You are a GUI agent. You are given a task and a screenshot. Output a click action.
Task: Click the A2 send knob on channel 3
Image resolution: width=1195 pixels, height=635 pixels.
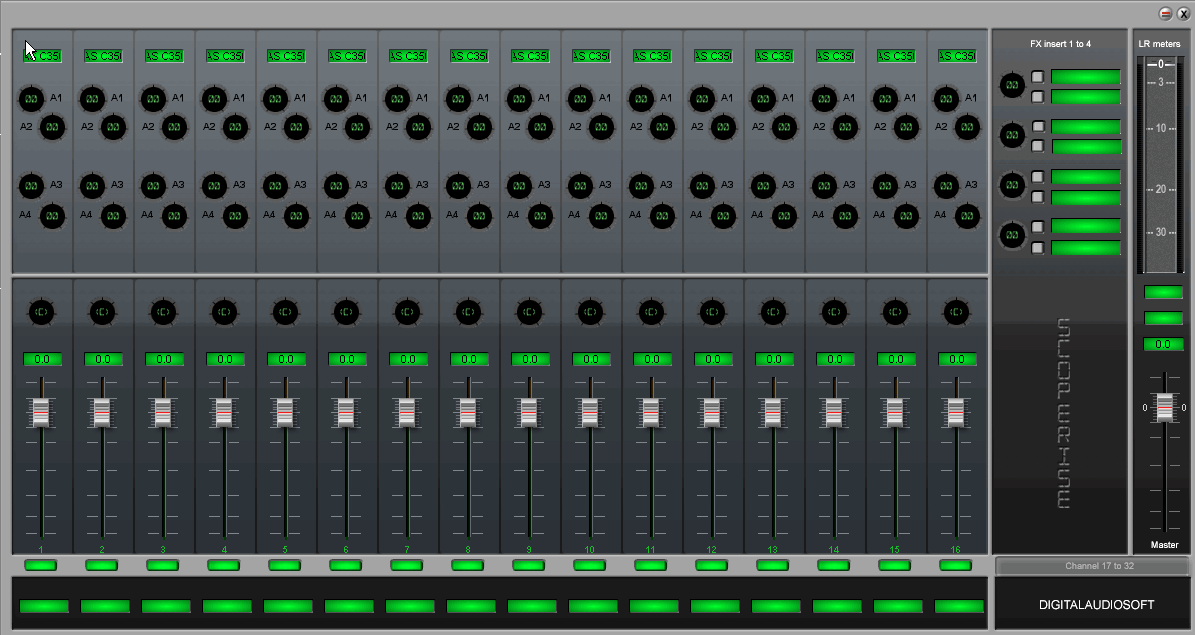pos(175,126)
